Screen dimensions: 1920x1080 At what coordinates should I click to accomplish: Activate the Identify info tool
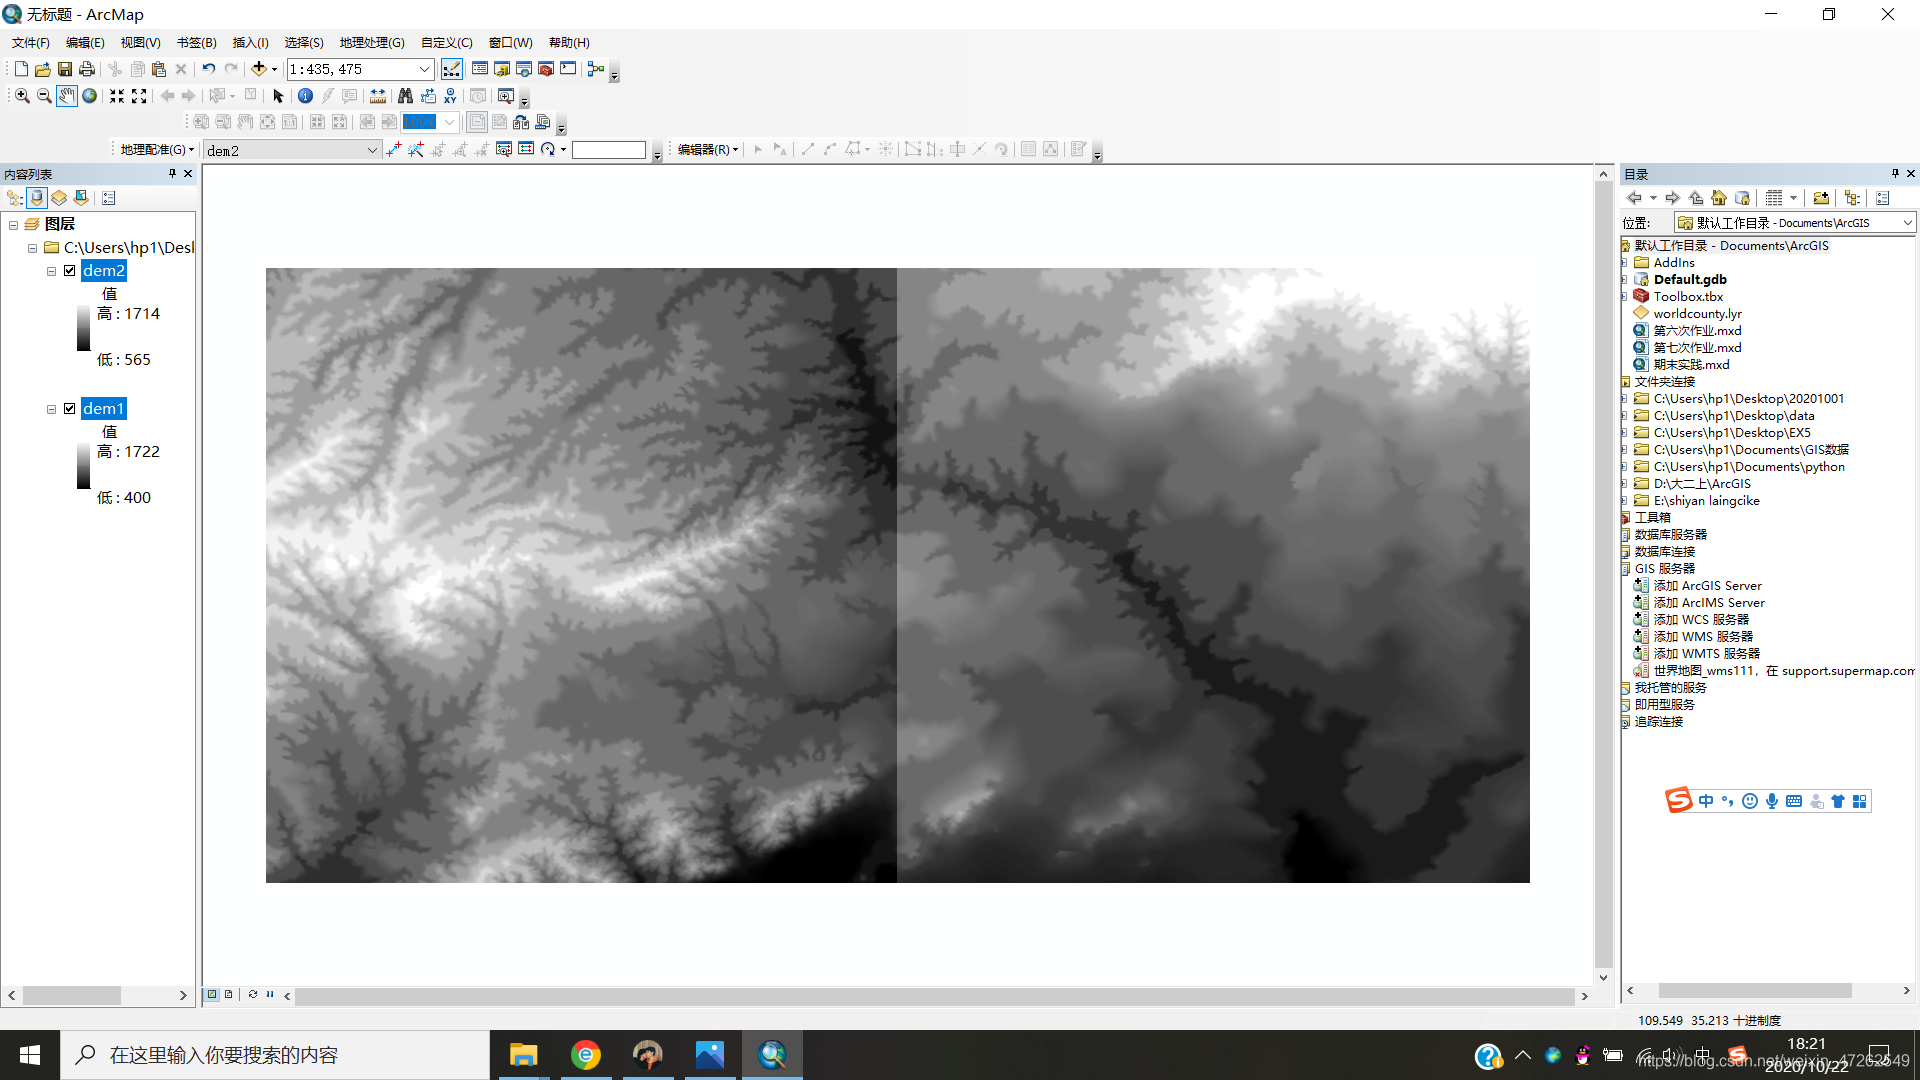coord(305,96)
